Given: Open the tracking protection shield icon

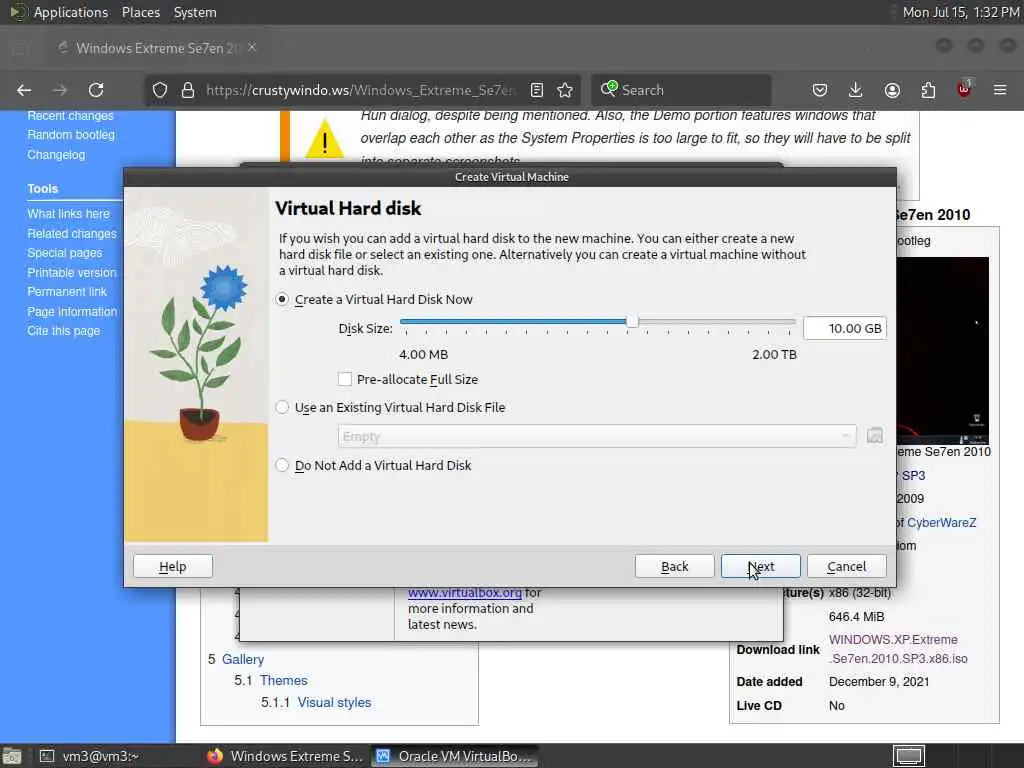Looking at the screenshot, I should pyautogui.click(x=160, y=90).
